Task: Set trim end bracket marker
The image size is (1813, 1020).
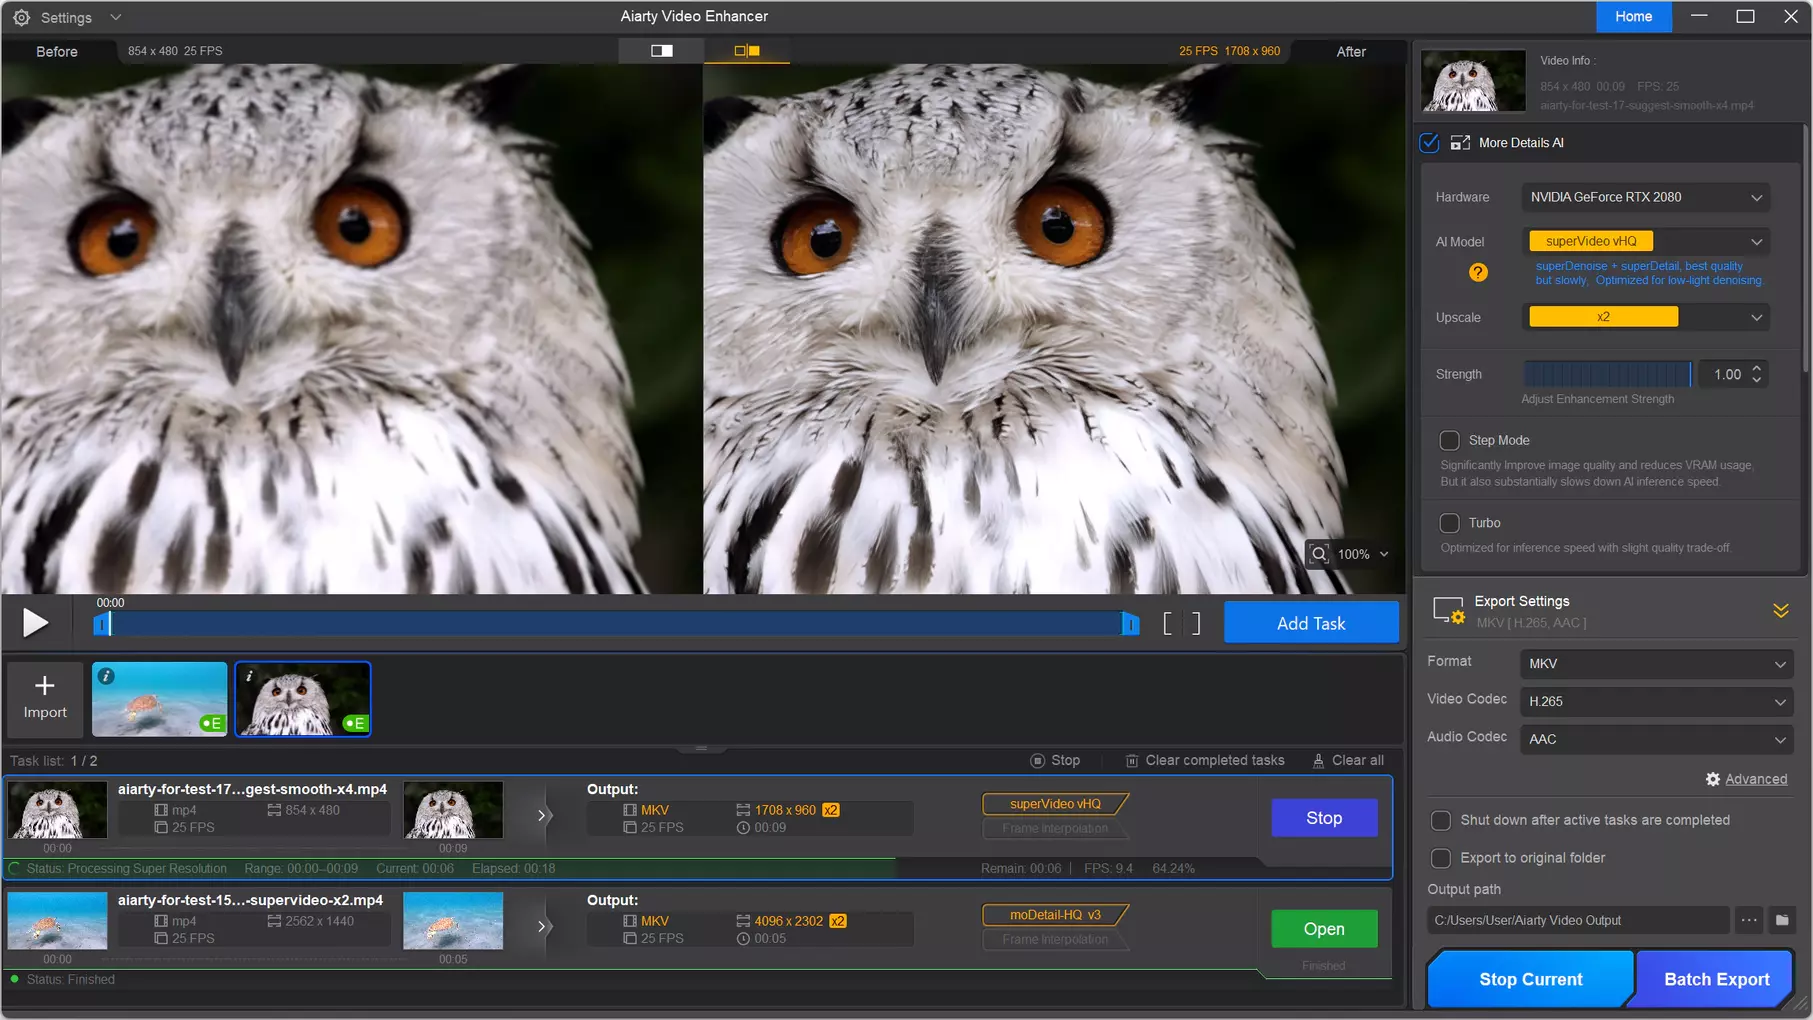Action: pos(1196,624)
